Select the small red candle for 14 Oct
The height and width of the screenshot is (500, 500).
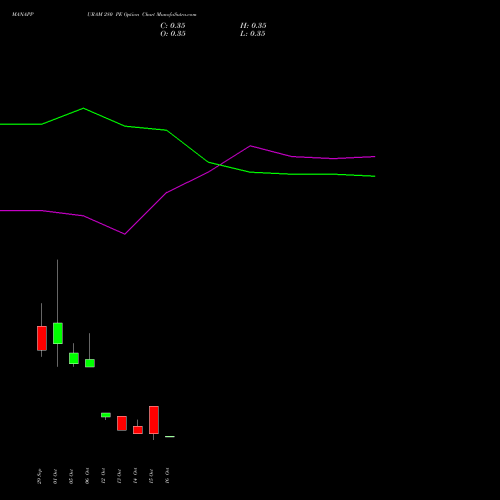pyautogui.click(x=138, y=430)
